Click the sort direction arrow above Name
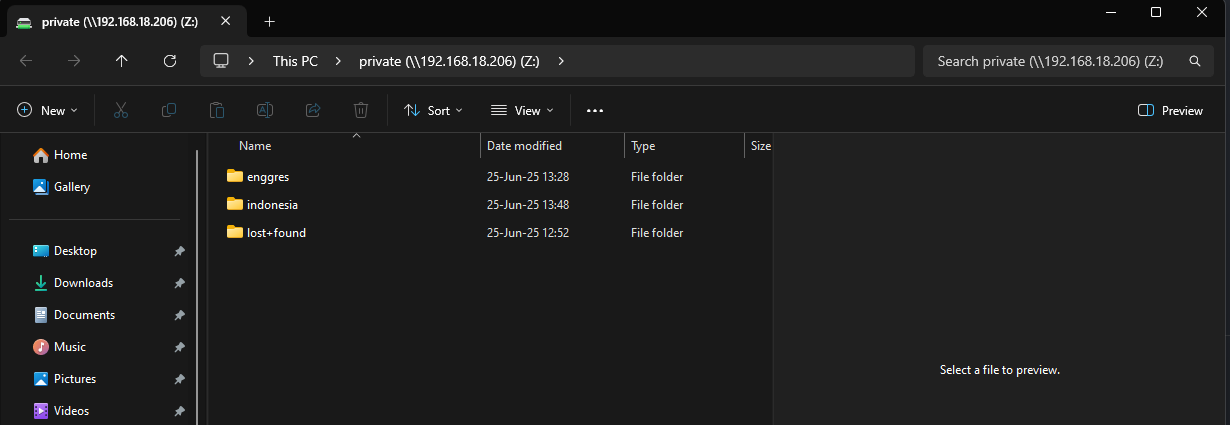 click(356, 135)
